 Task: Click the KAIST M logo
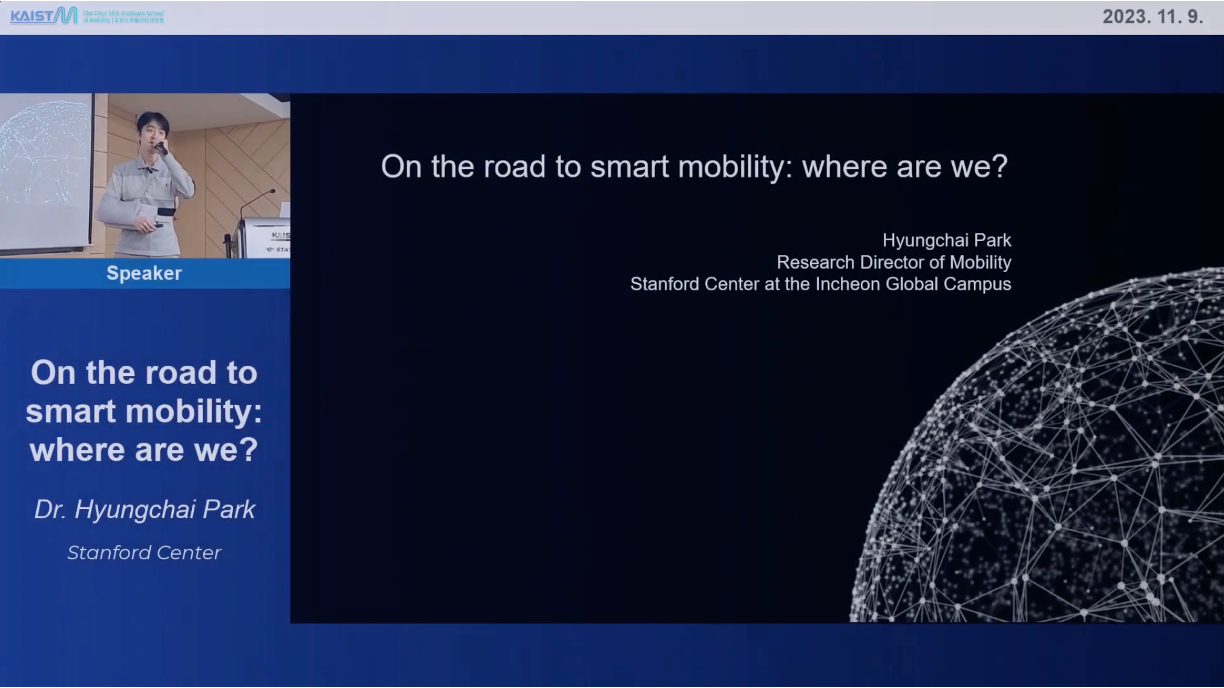click(43, 16)
